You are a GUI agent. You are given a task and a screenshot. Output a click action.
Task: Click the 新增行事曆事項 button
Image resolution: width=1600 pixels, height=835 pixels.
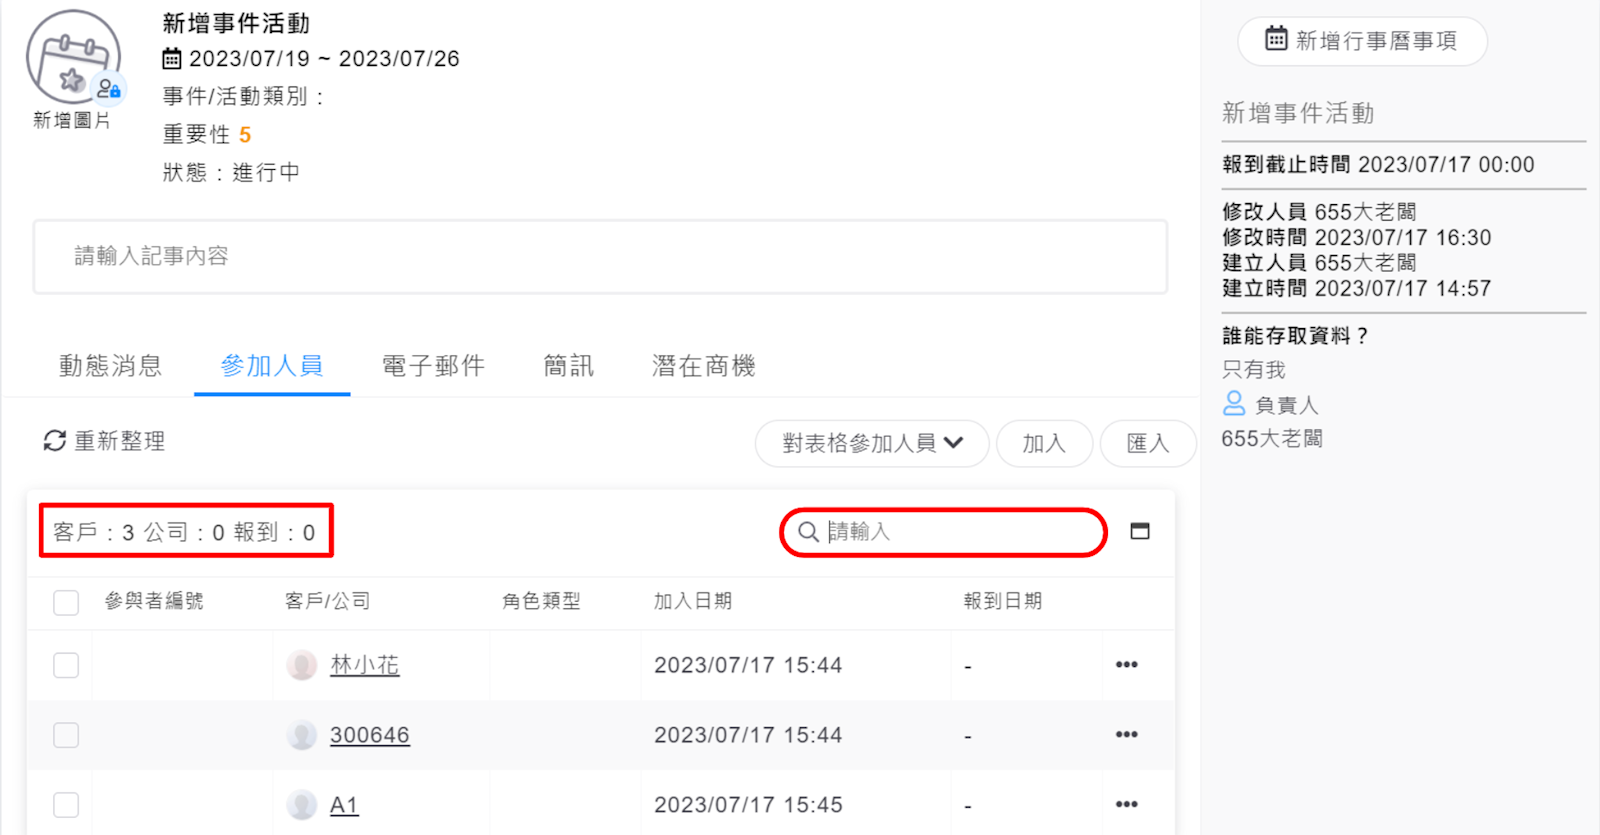tap(1361, 41)
